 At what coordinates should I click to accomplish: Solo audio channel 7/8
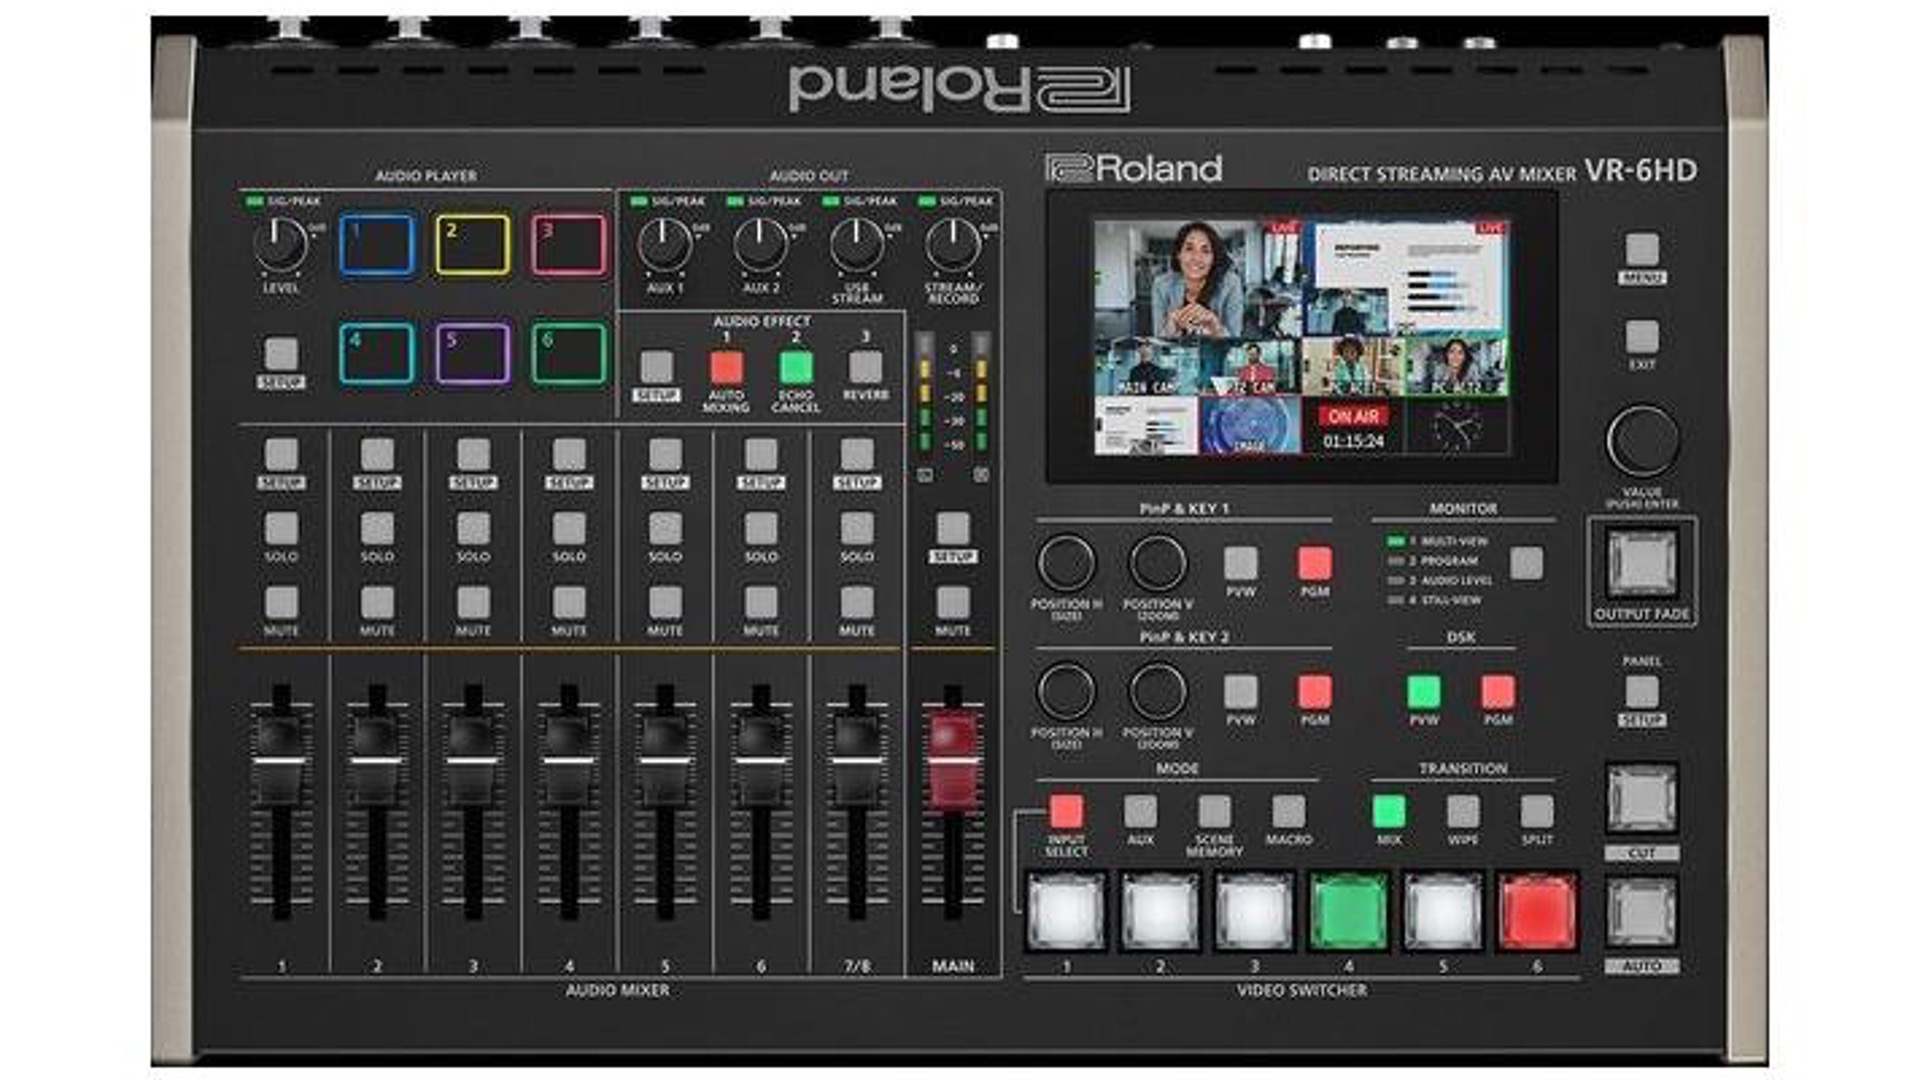click(x=857, y=528)
